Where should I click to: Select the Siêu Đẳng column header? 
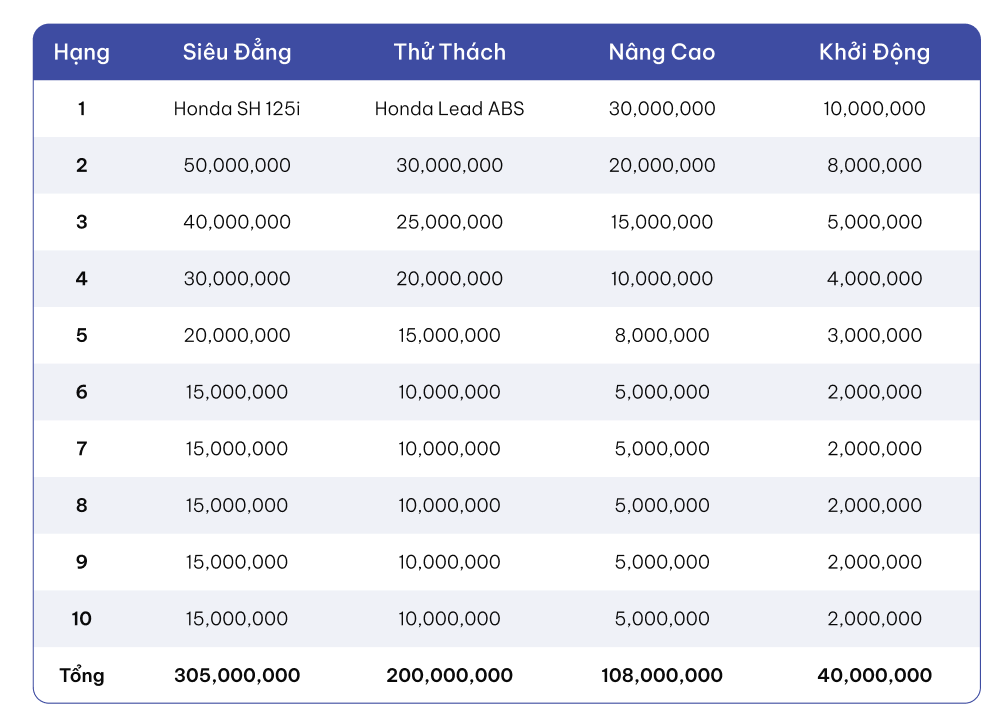click(237, 51)
